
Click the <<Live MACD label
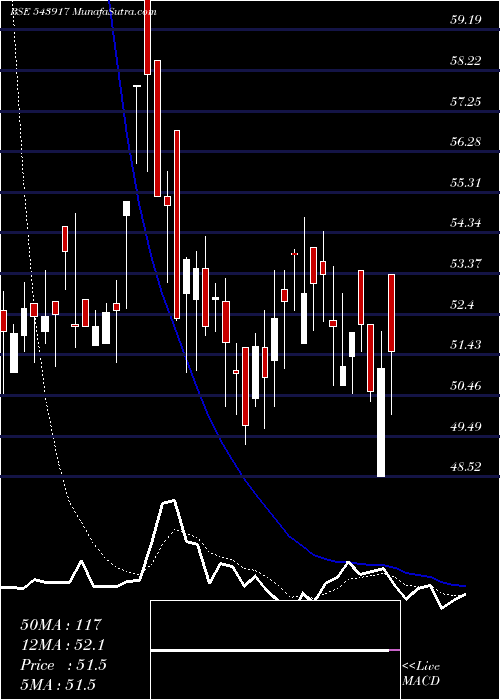(421, 674)
